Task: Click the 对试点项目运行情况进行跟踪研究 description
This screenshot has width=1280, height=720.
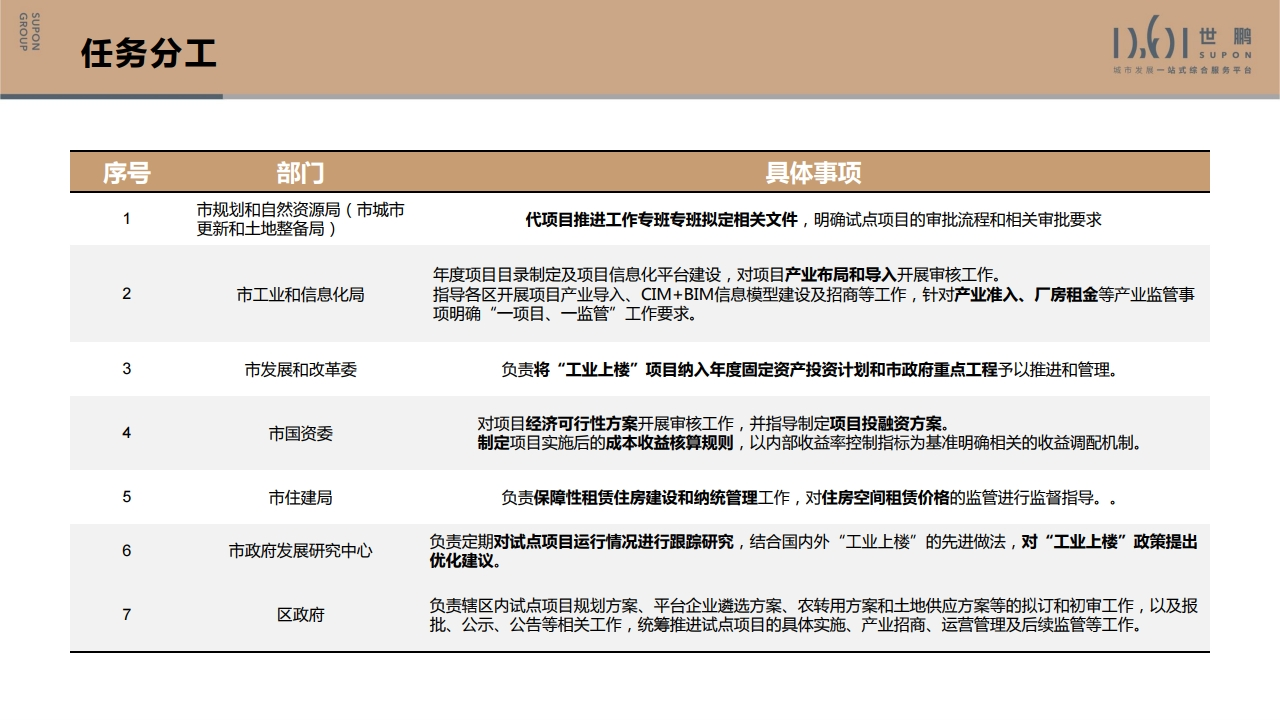Action: point(813,551)
